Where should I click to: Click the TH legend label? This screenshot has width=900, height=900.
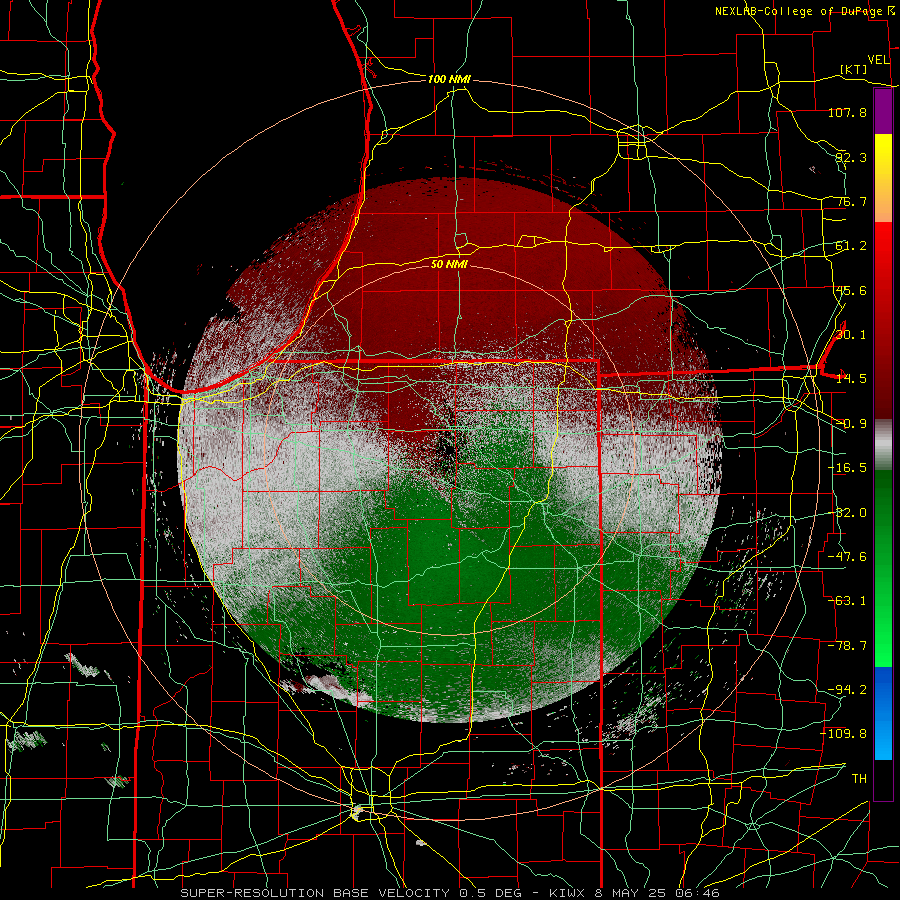click(x=859, y=779)
